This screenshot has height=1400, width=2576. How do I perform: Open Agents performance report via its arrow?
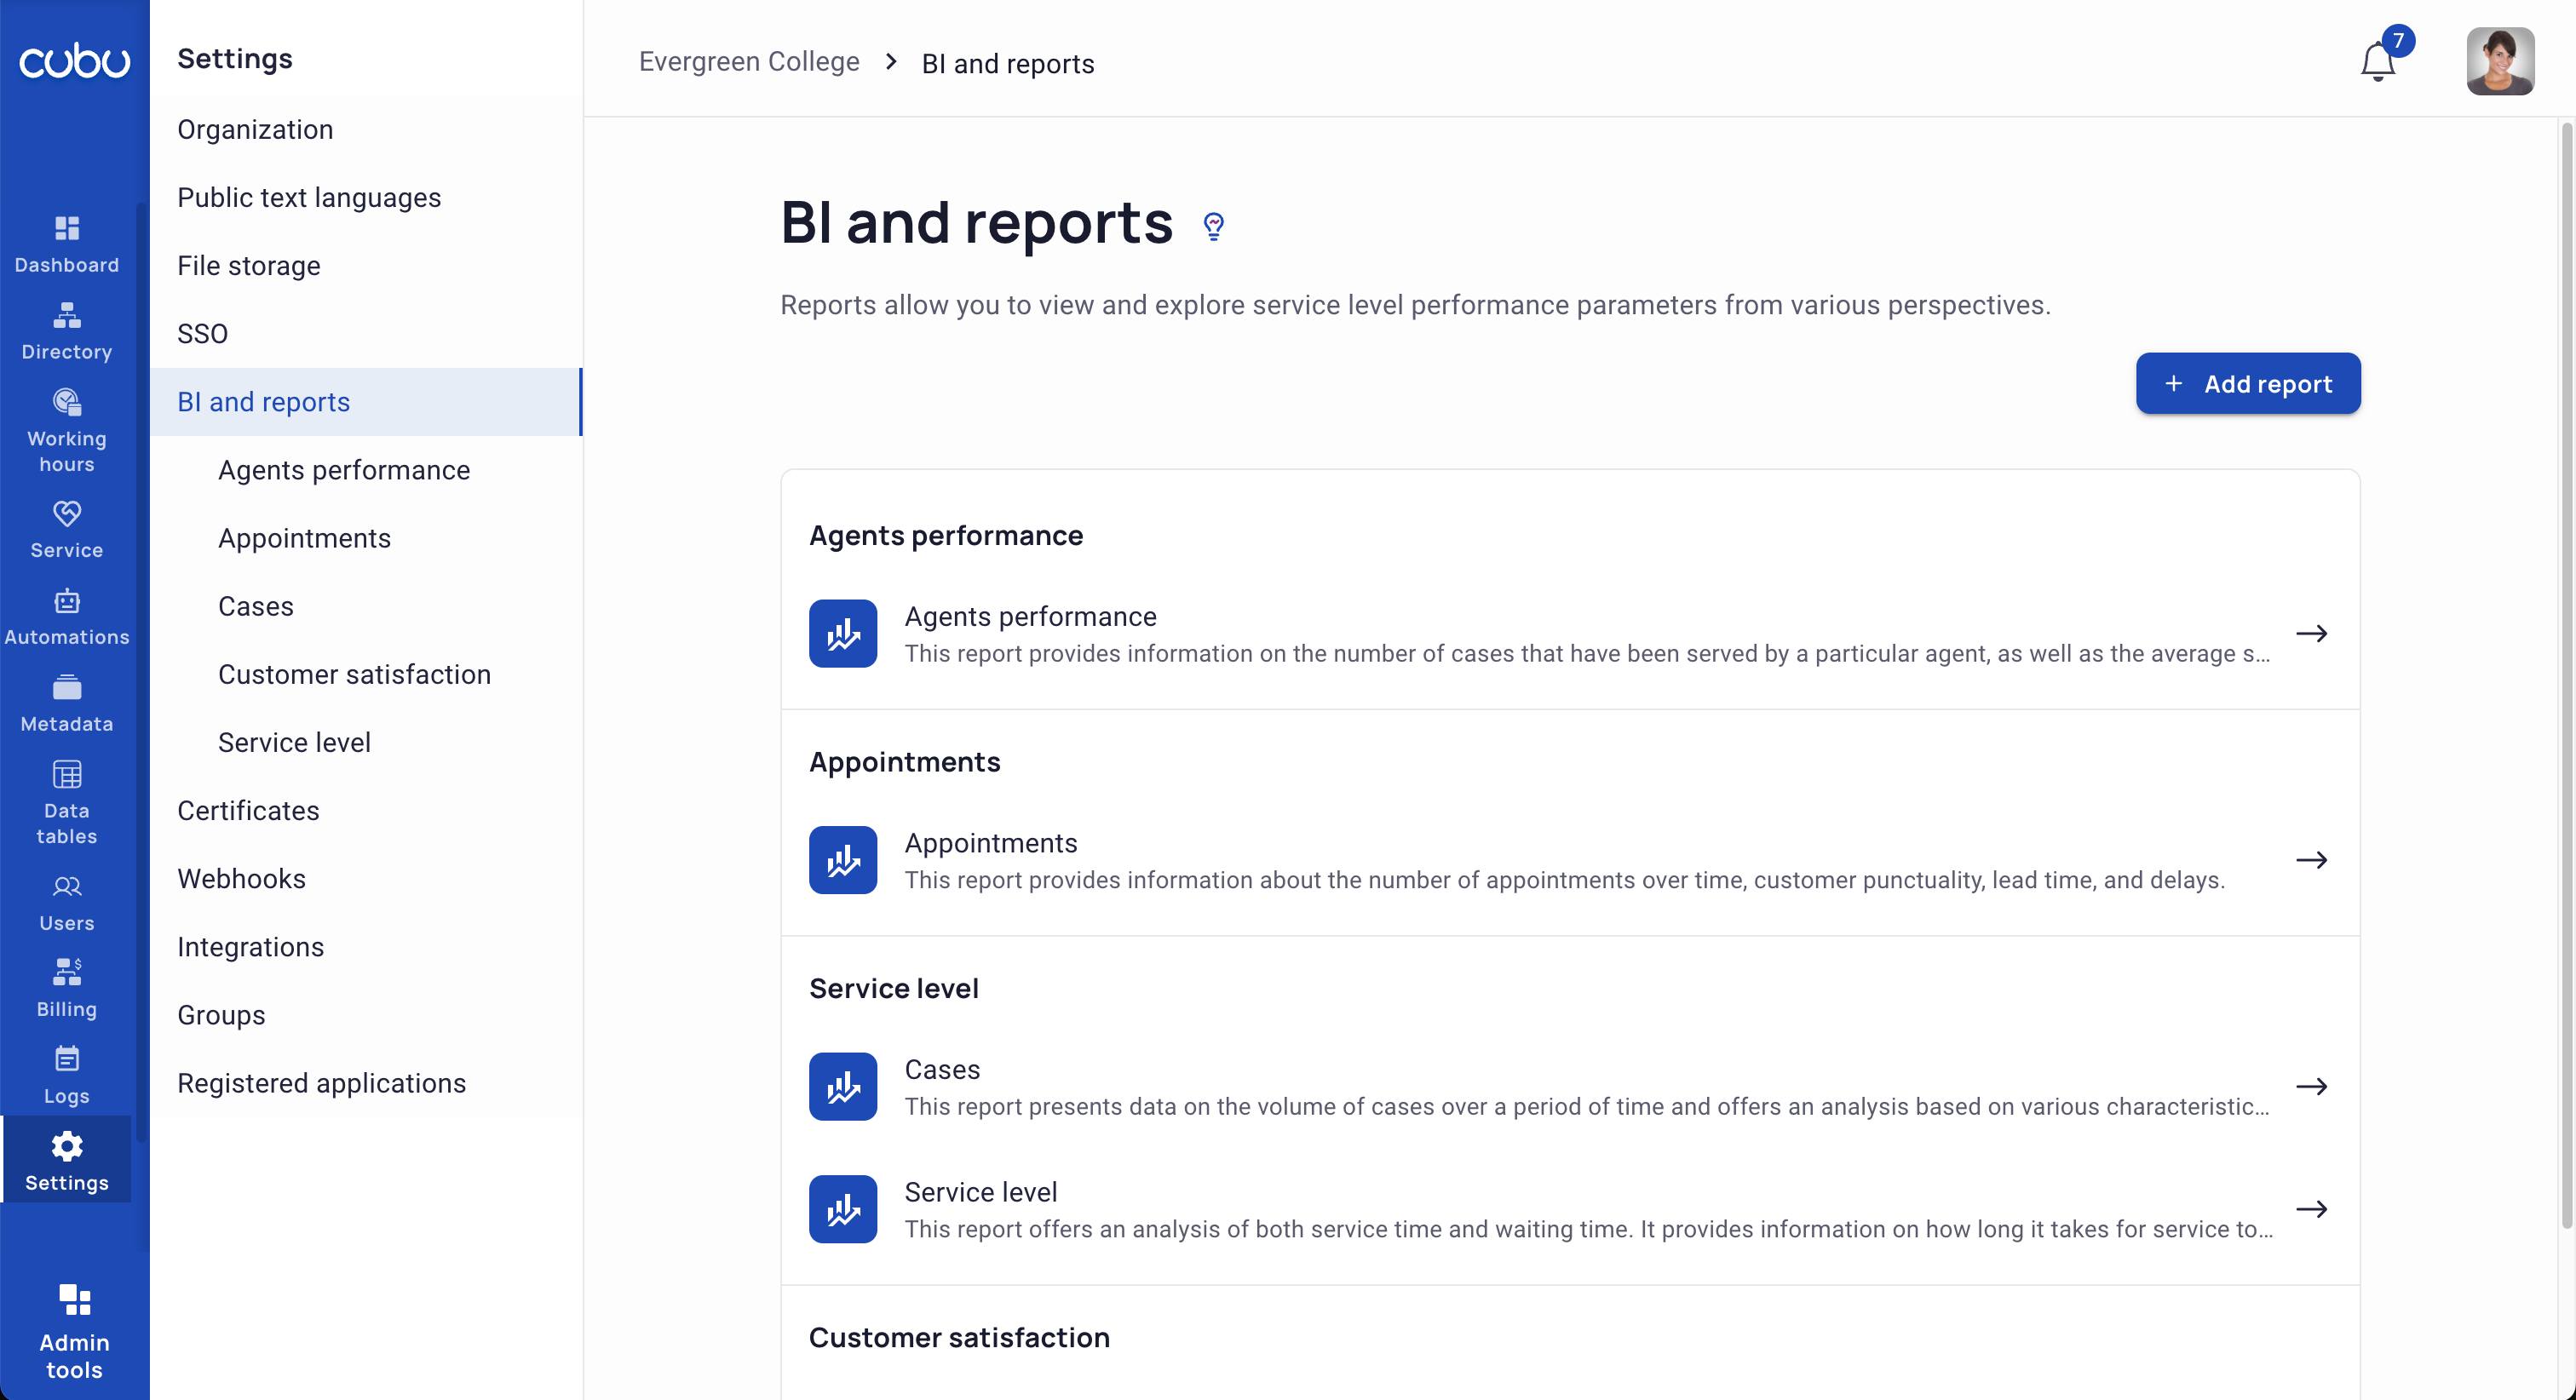(2311, 634)
